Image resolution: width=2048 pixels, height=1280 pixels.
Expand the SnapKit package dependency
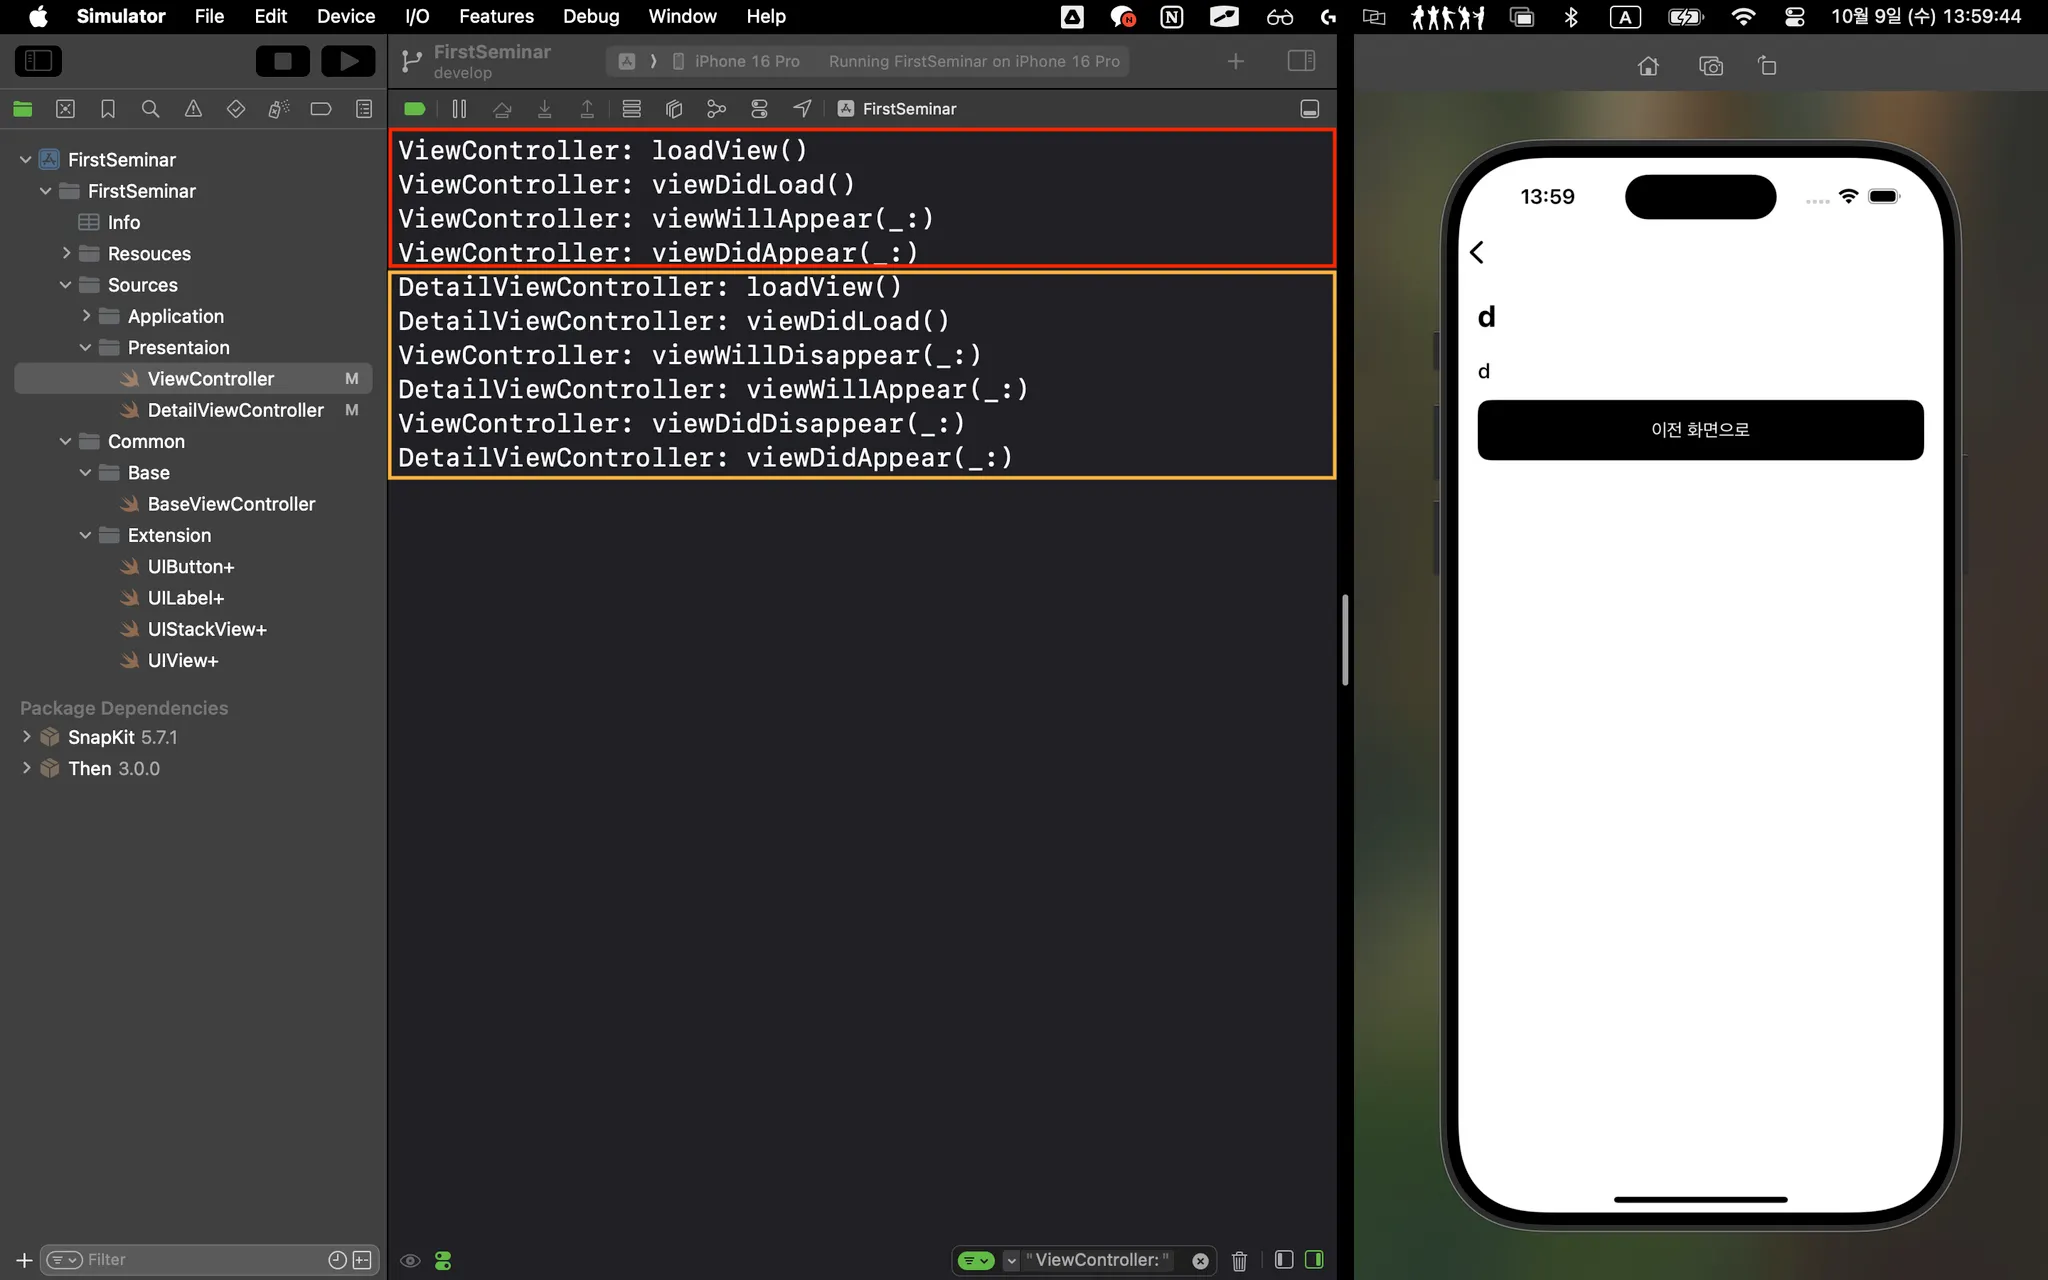click(26, 737)
